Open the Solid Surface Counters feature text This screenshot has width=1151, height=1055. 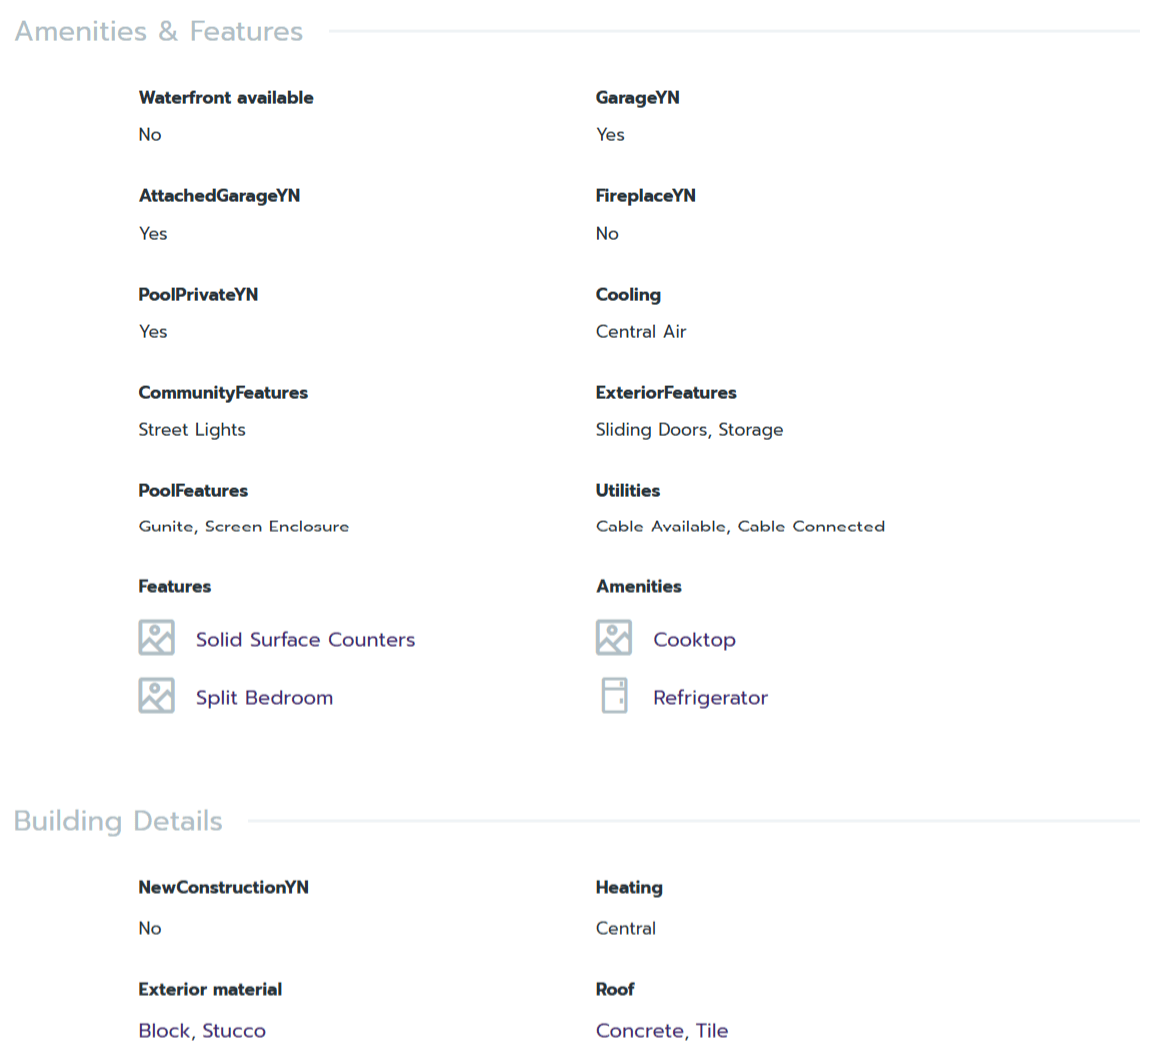(305, 640)
